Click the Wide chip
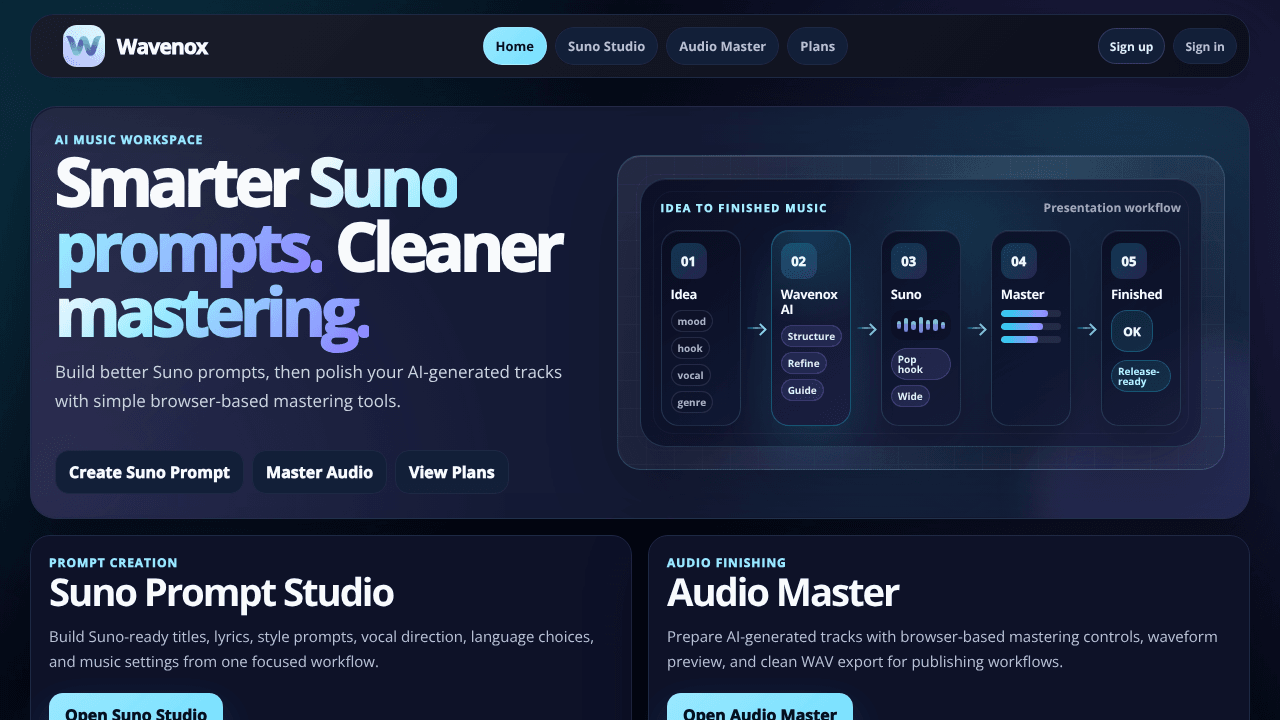This screenshot has height=720, width=1280. tap(910, 396)
